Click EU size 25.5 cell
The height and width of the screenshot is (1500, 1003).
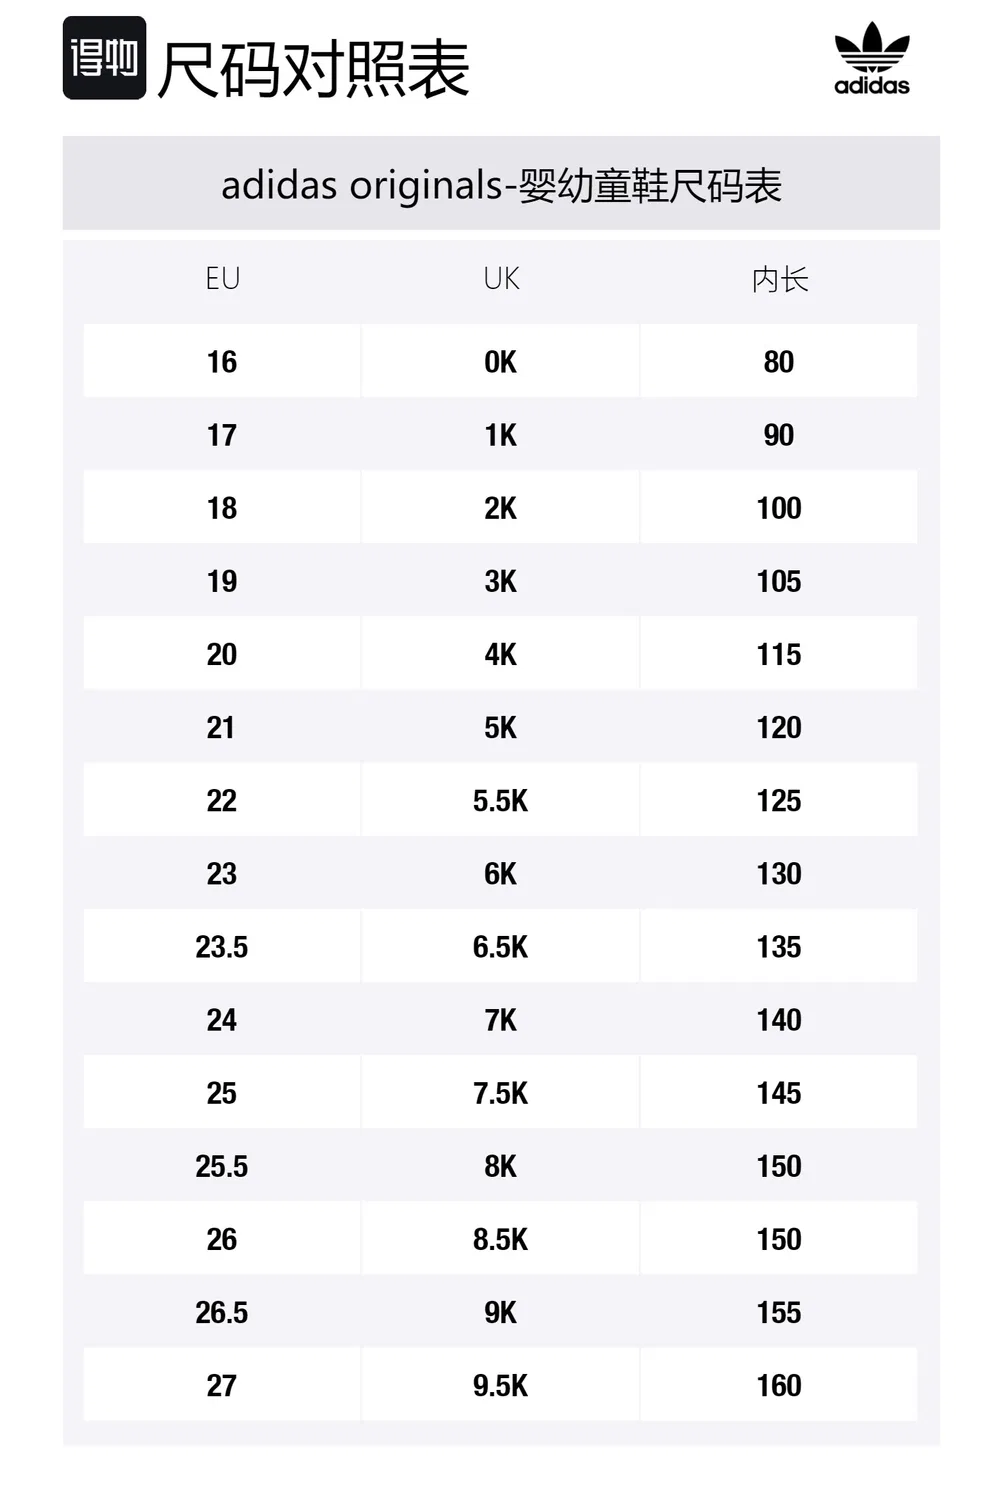tap(222, 1165)
